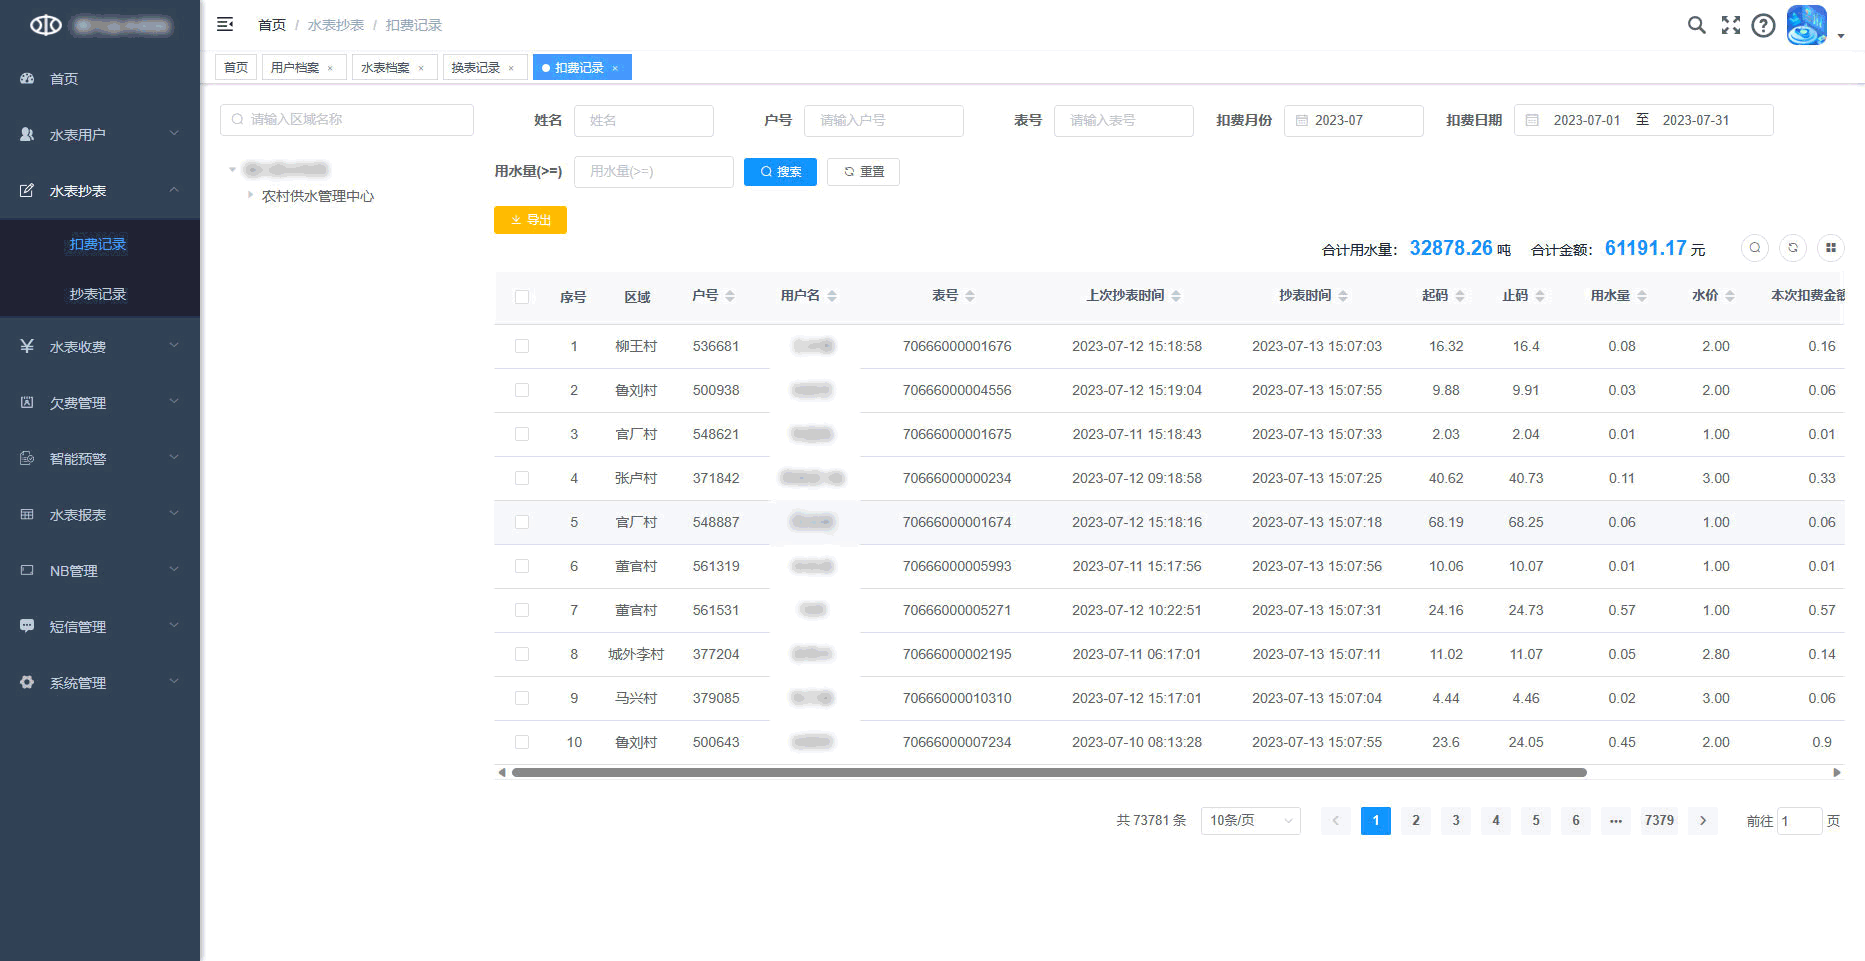Screen dimensions: 1865x961
Task: Close the 用户档案 tab
Action: click(330, 68)
